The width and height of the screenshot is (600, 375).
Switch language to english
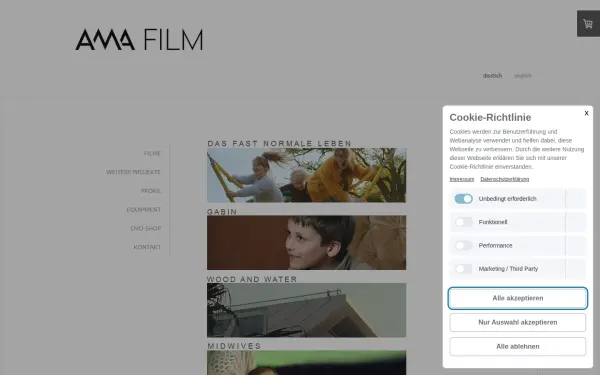coord(523,76)
